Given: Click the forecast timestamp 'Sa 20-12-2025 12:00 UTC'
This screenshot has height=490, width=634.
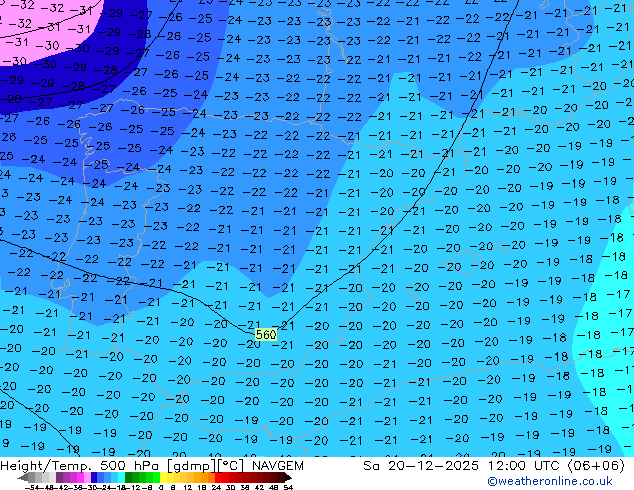Looking at the screenshot, I should [x=463, y=466].
